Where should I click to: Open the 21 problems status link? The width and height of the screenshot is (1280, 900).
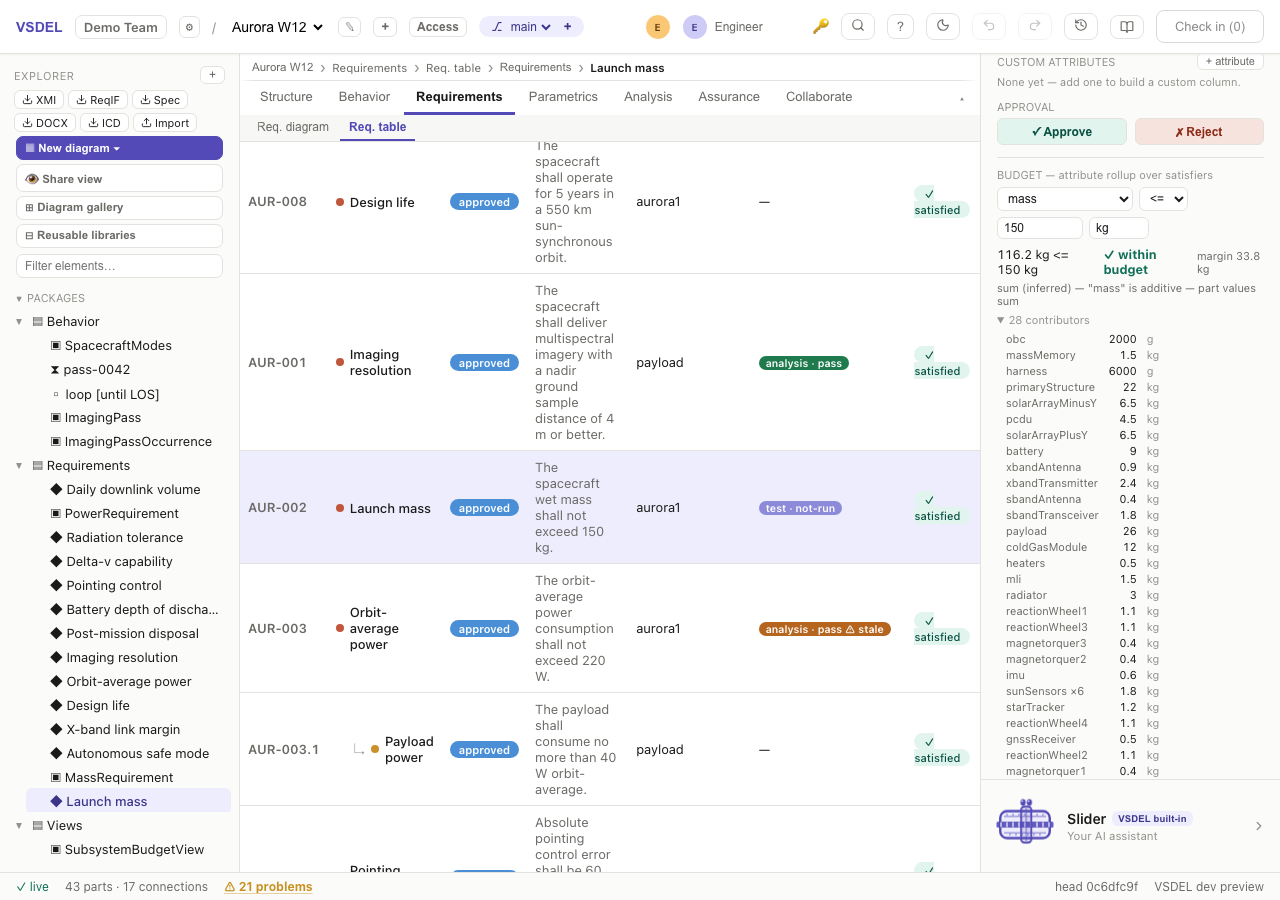tap(268, 887)
